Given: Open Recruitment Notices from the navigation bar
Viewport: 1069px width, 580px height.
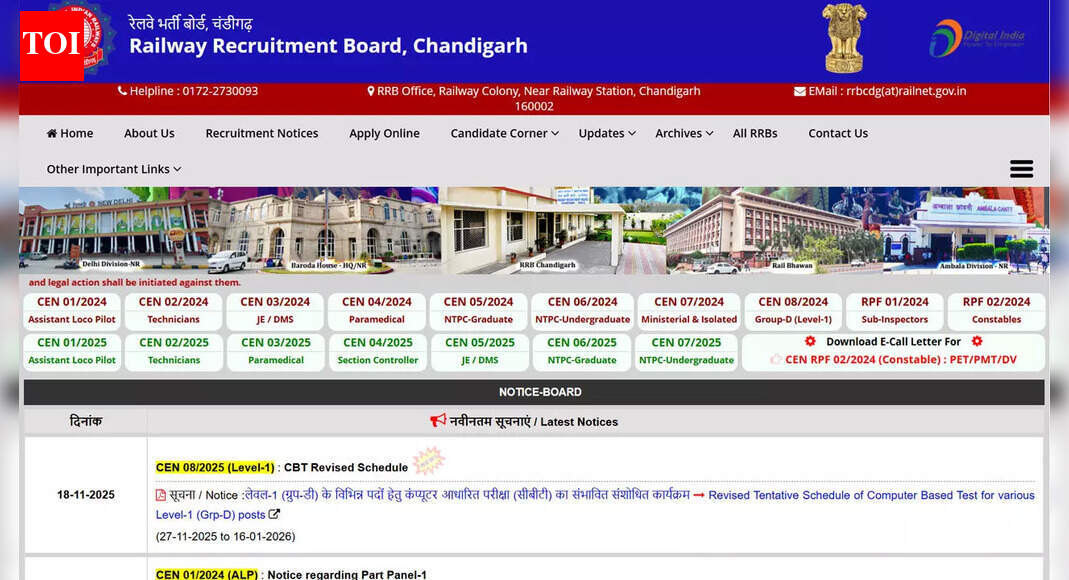Looking at the screenshot, I should [x=262, y=133].
